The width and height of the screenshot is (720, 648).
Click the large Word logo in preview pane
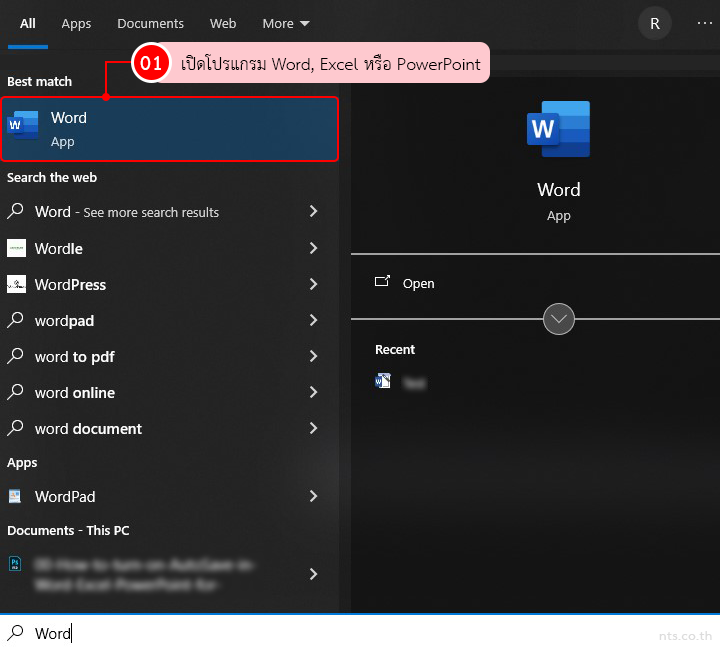[x=558, y=129]
